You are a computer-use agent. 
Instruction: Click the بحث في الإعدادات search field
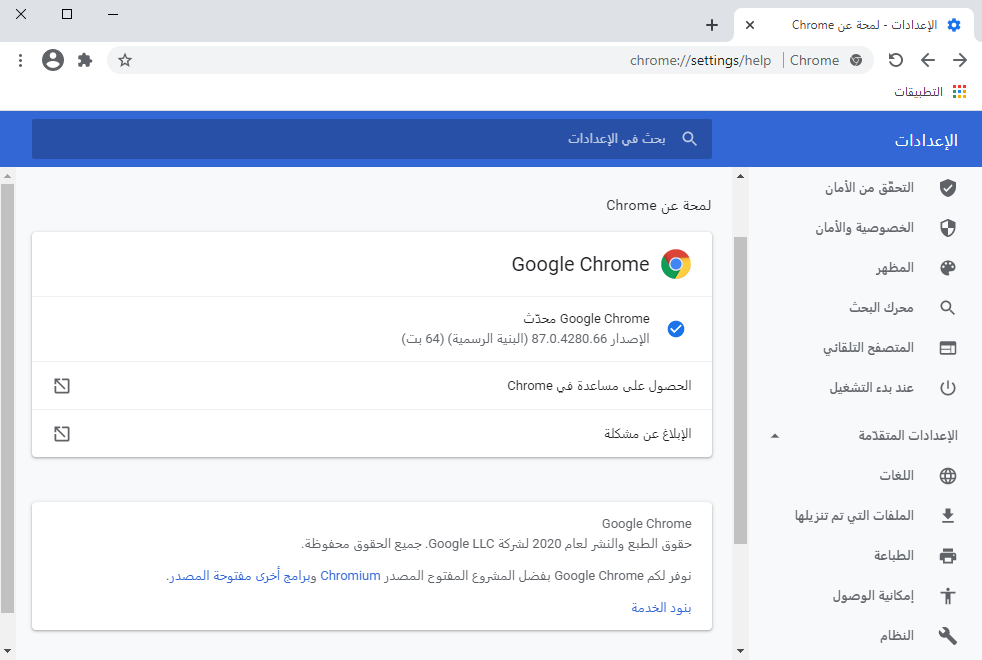coord(372,139)
